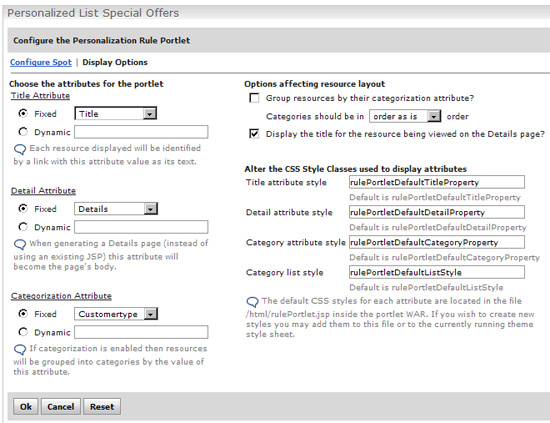Screen dimensions: 550x423
Task: Choose Fixed radio for Categorization Attribute
Action: click(23, 314)
